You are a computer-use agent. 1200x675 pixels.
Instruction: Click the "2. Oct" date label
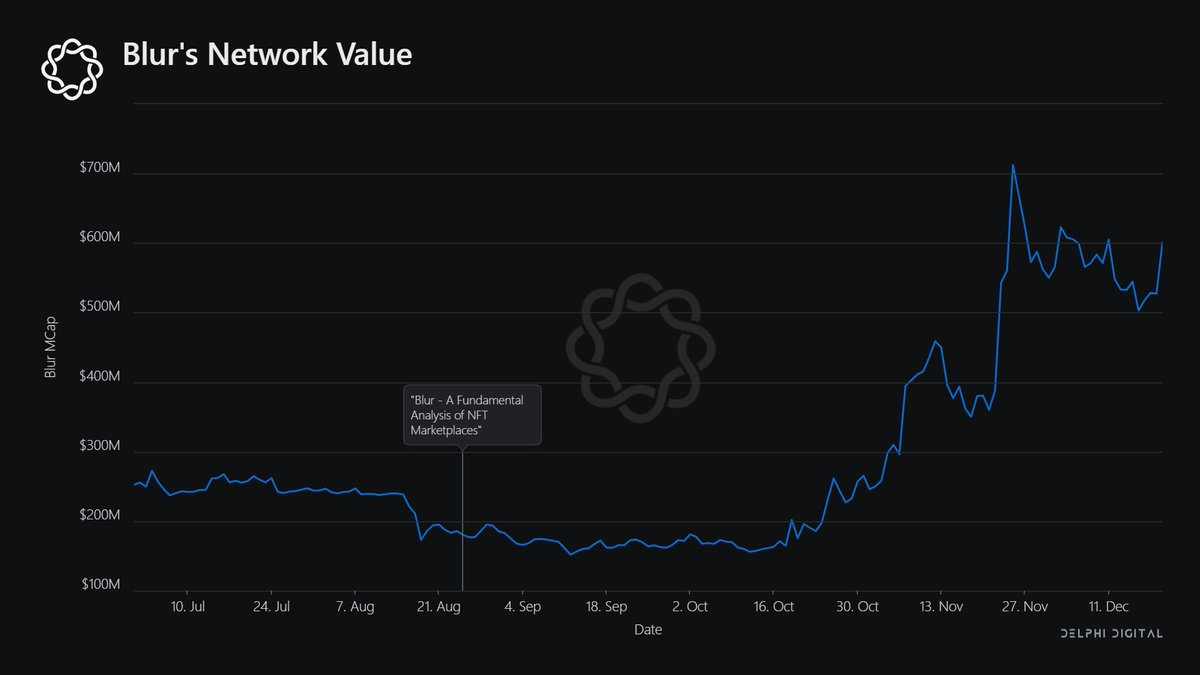click(x=690, y=607)
